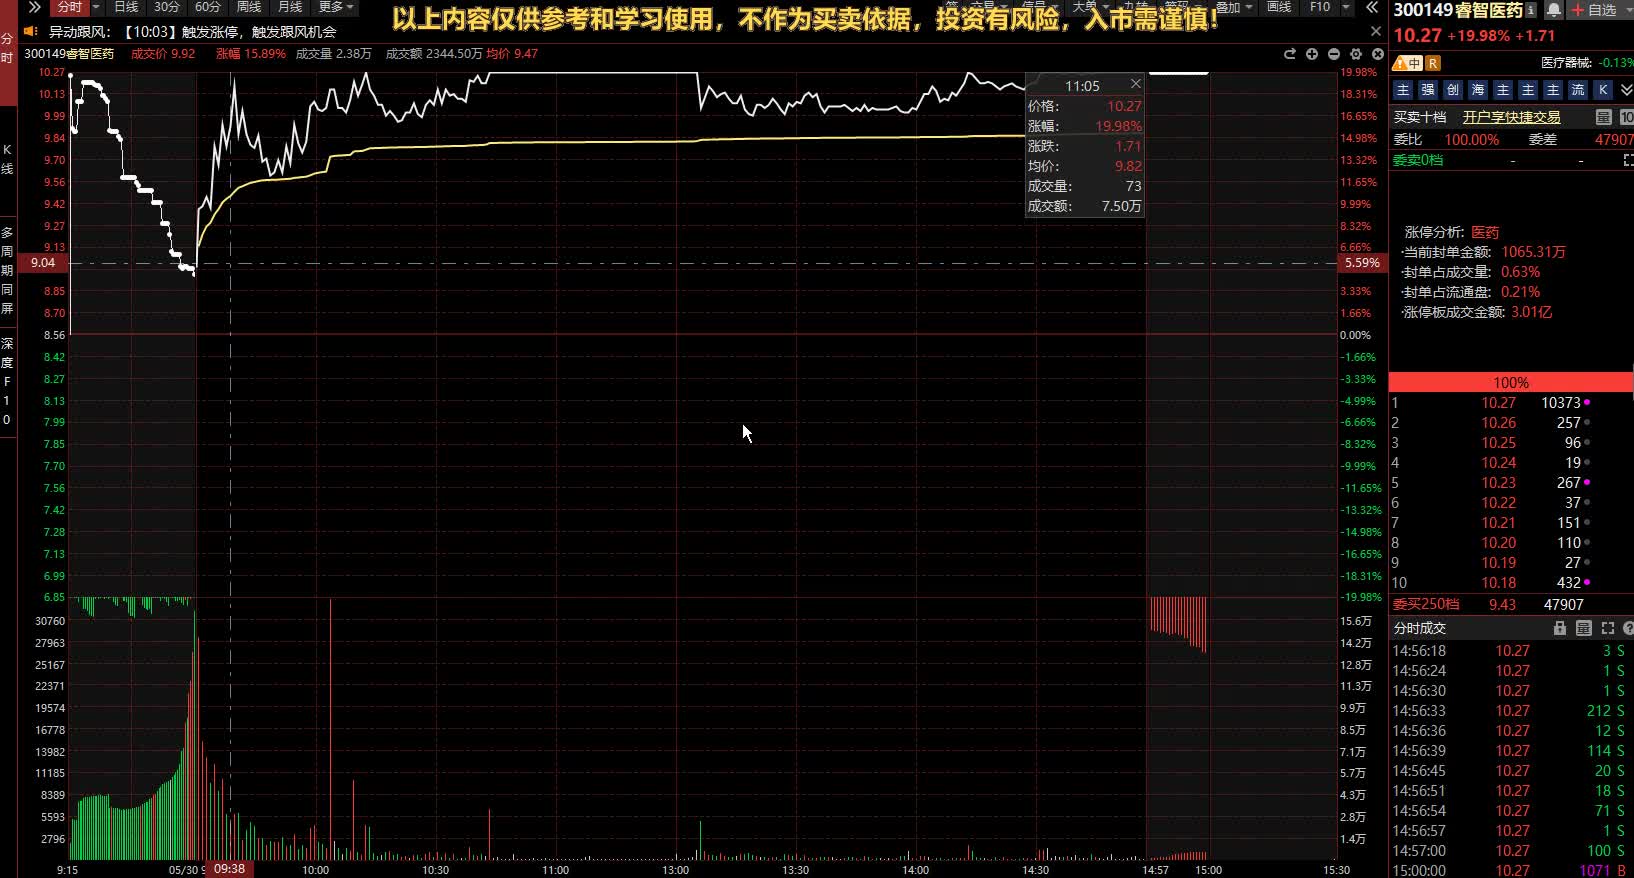Screen dimensions: 1634x878
Task: Click the orange R tag icon
Action: [x=1433, y=63]
